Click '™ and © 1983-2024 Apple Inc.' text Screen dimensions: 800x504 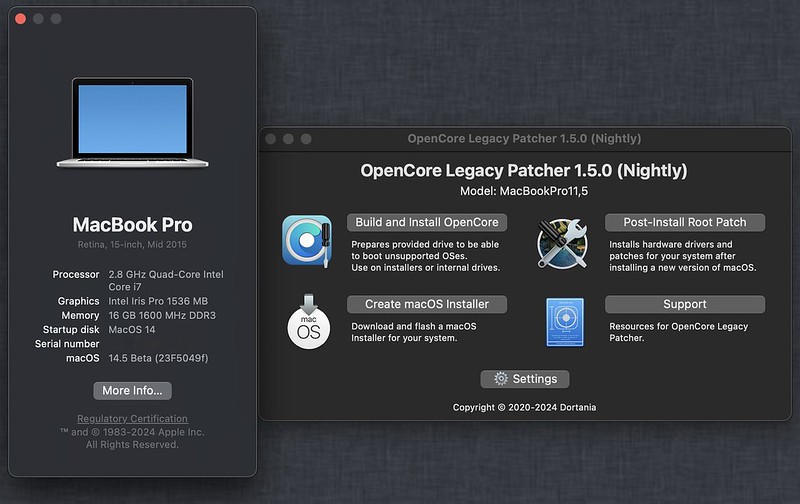pos(132,432)
